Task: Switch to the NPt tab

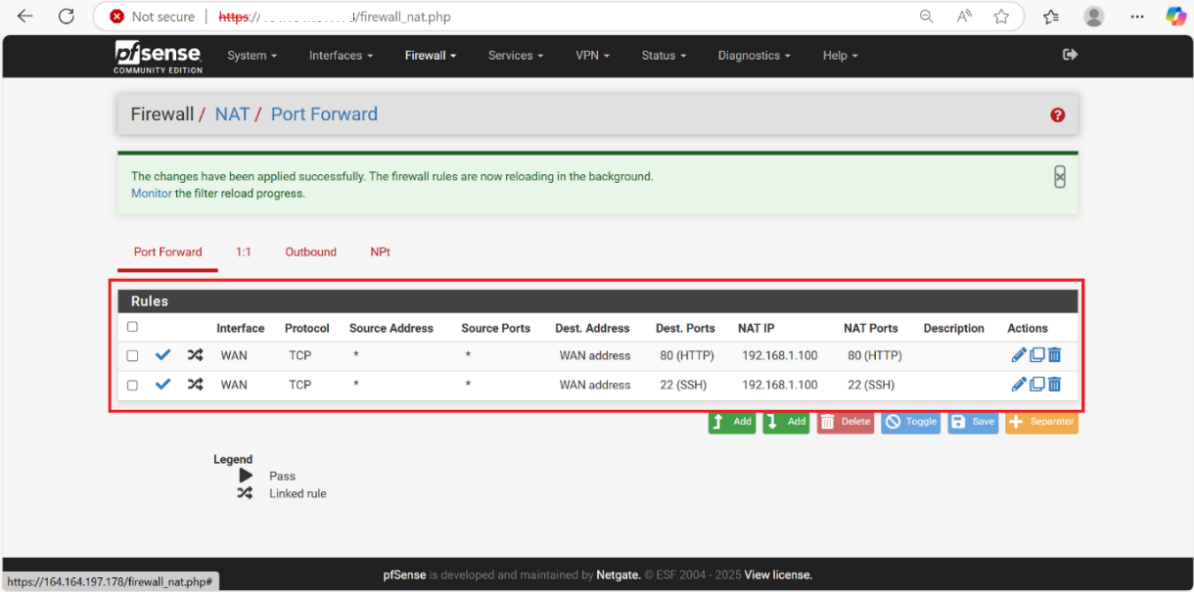Action: [380, 252]
